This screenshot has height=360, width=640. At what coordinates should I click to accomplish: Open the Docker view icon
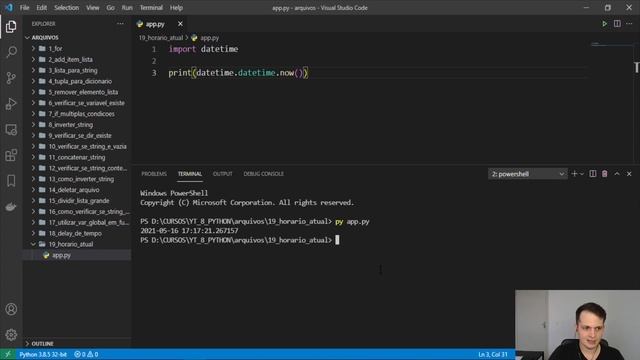[11, 207]
